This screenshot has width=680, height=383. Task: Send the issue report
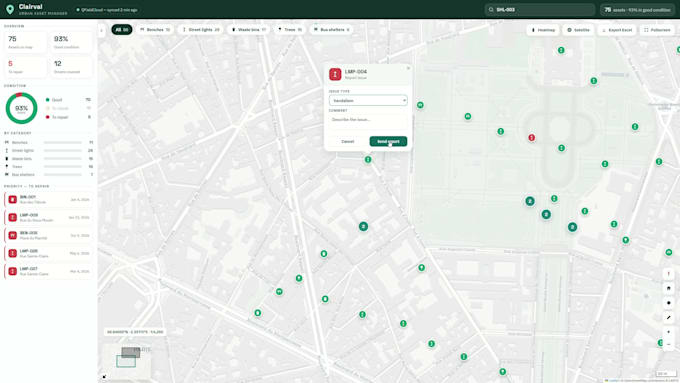(x=388, y=141)
